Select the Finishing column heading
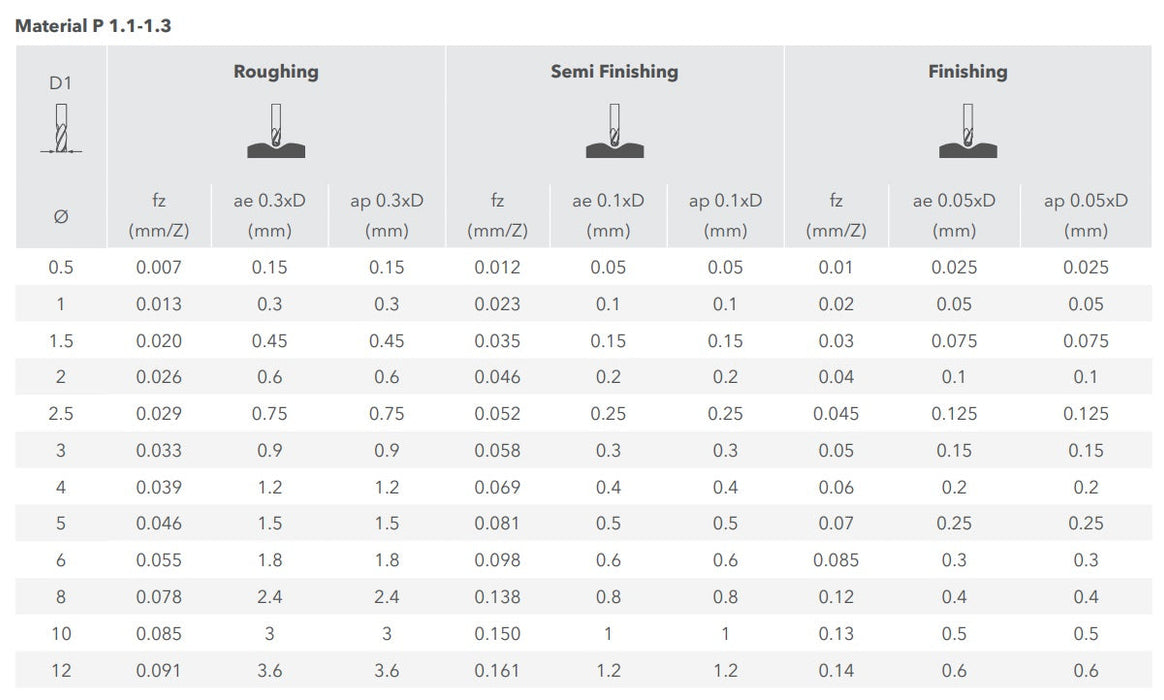This screenshot has width=1164, height=700. tap(968, 72)
